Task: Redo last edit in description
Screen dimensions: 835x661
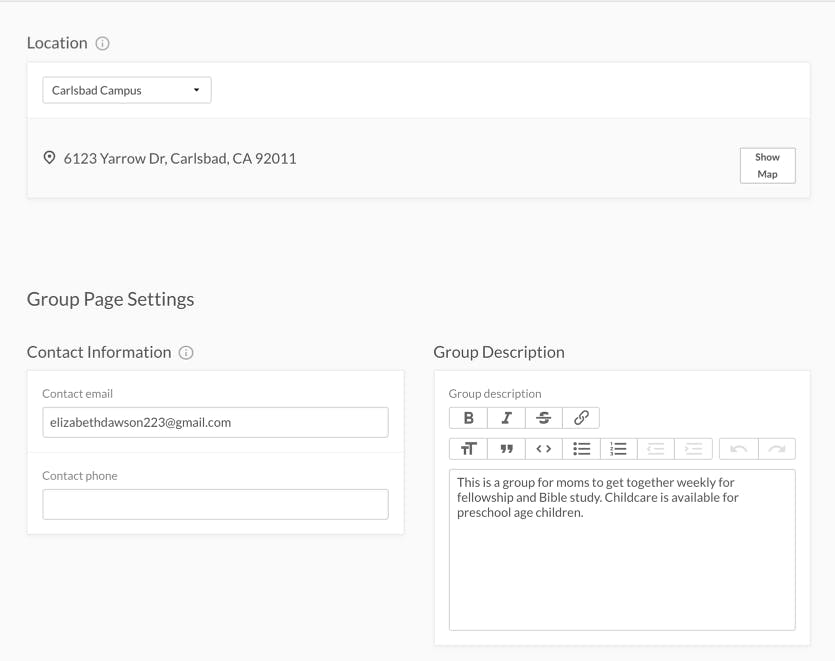Action: point(777,449)
